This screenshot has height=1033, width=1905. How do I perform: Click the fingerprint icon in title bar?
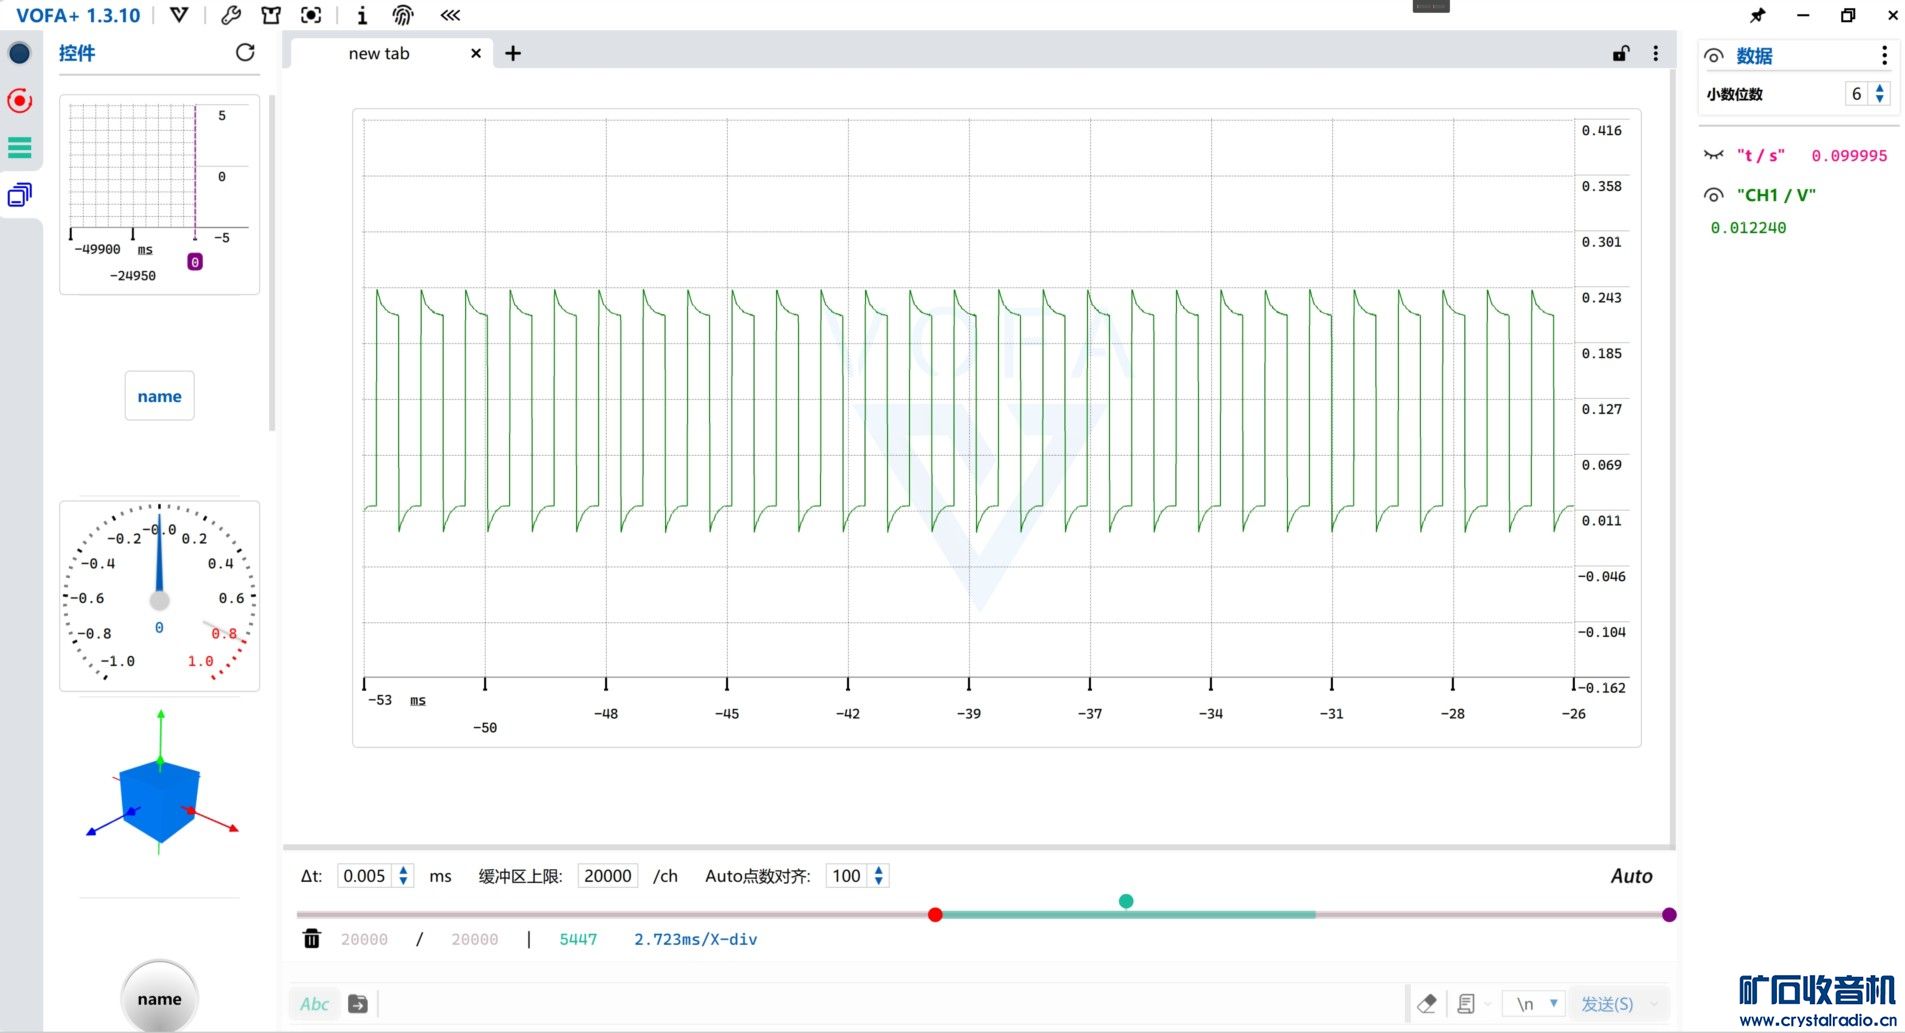coord(403,15)
